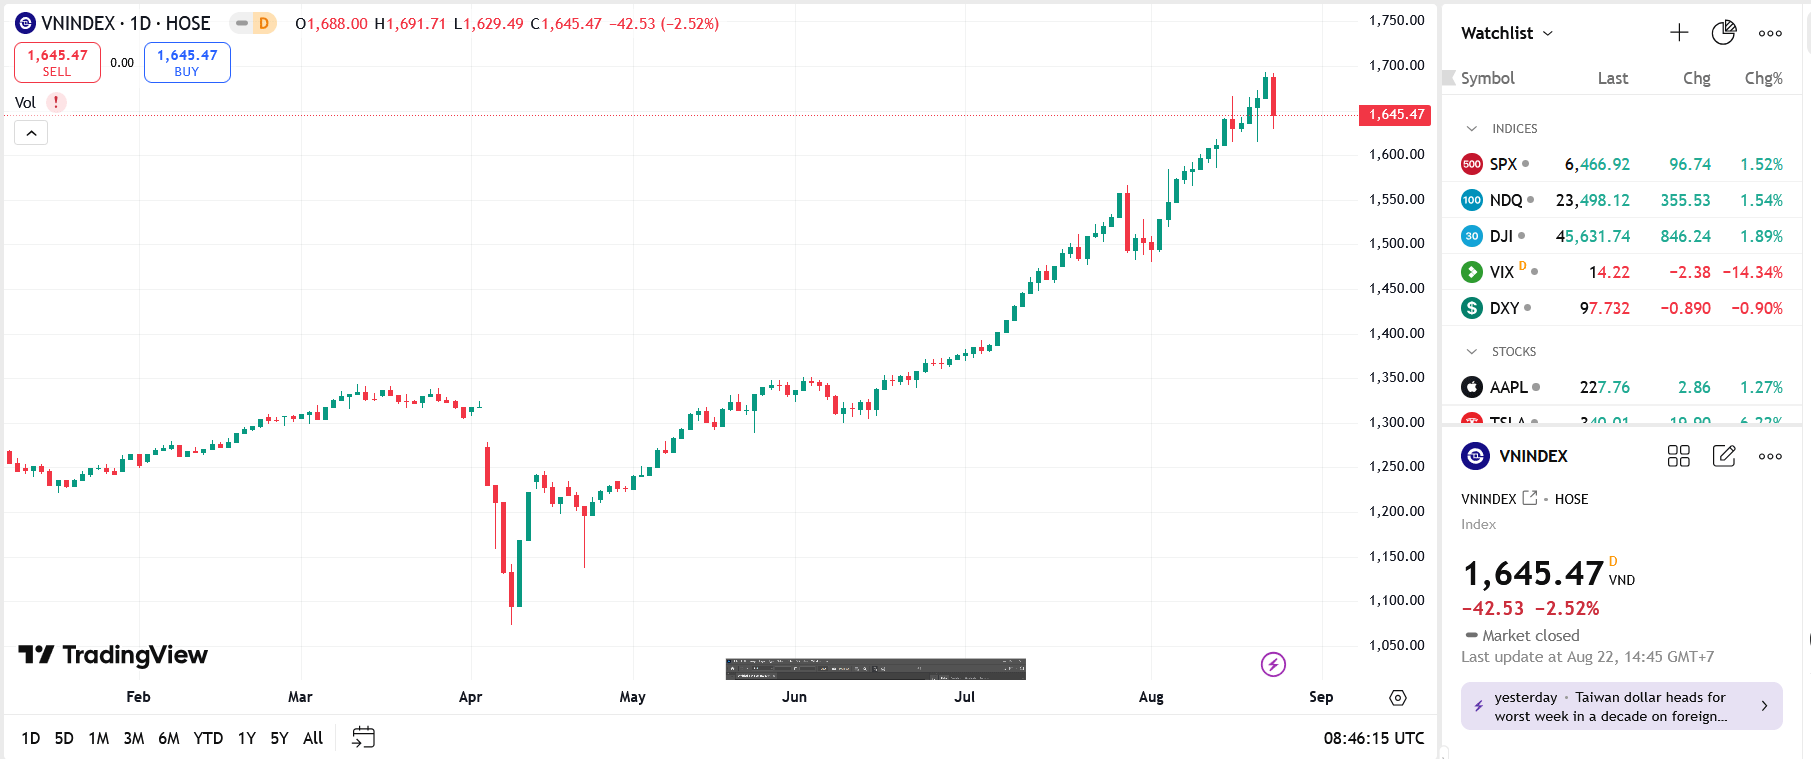Viewport: 1811px width, 759px height.
Task: Collapse the STOCKS section
Action: click(1470, 351)
